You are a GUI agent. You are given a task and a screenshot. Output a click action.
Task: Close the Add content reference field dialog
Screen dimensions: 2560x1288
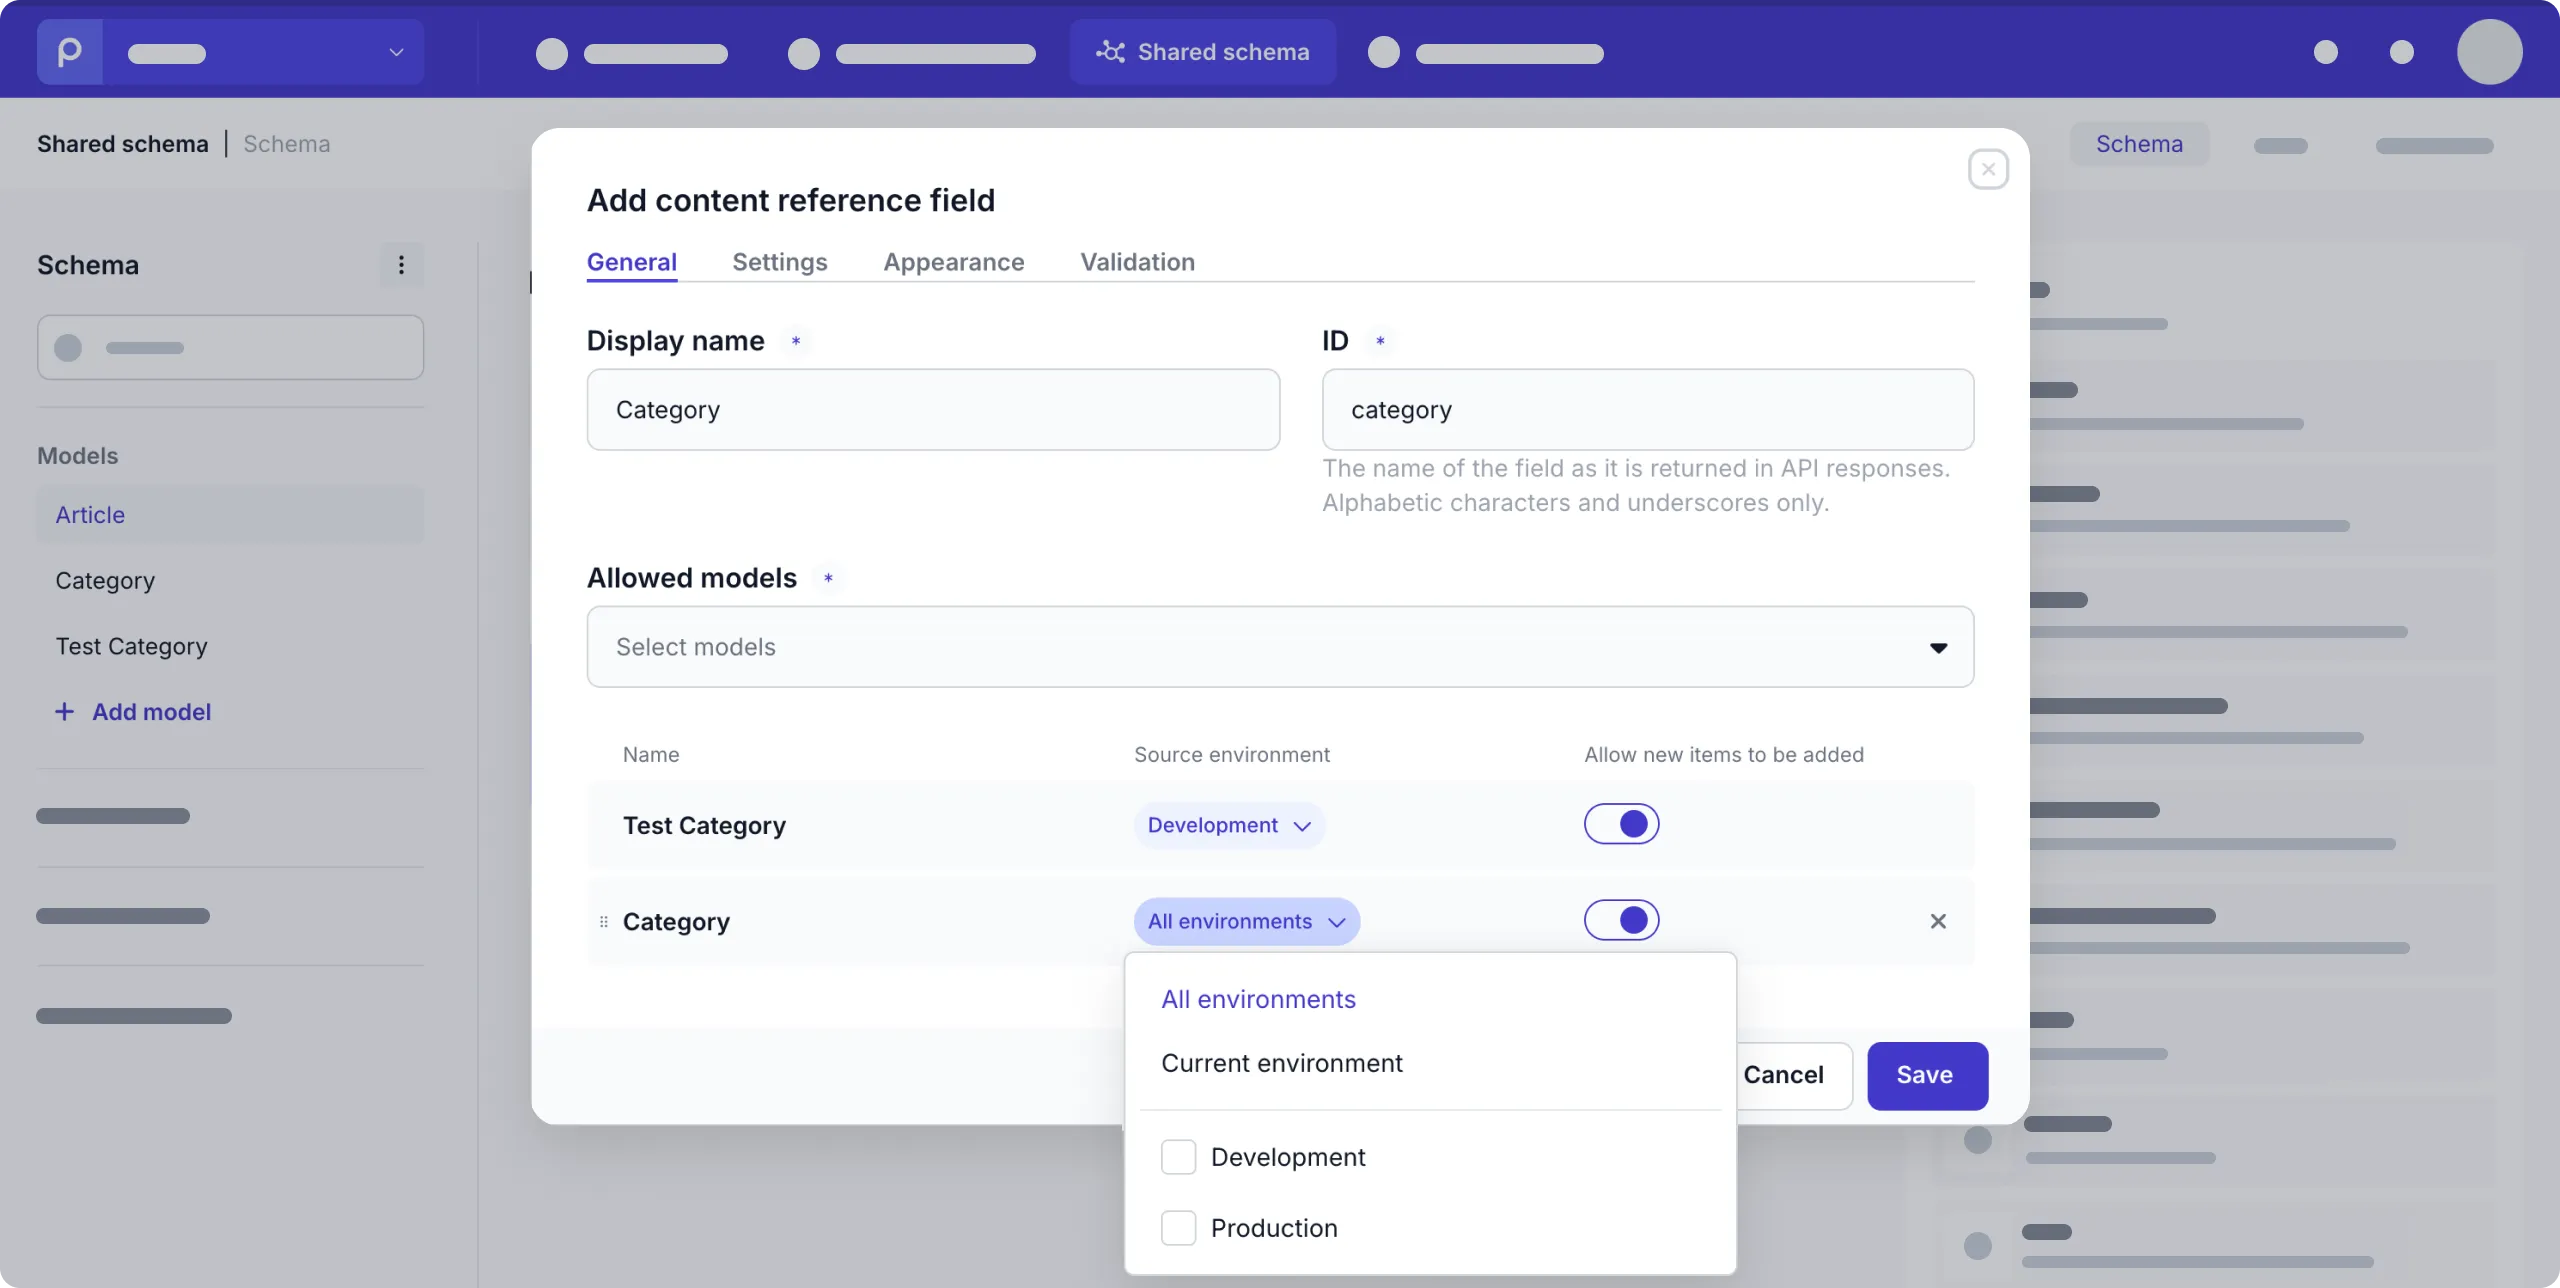pos(1988,169)
